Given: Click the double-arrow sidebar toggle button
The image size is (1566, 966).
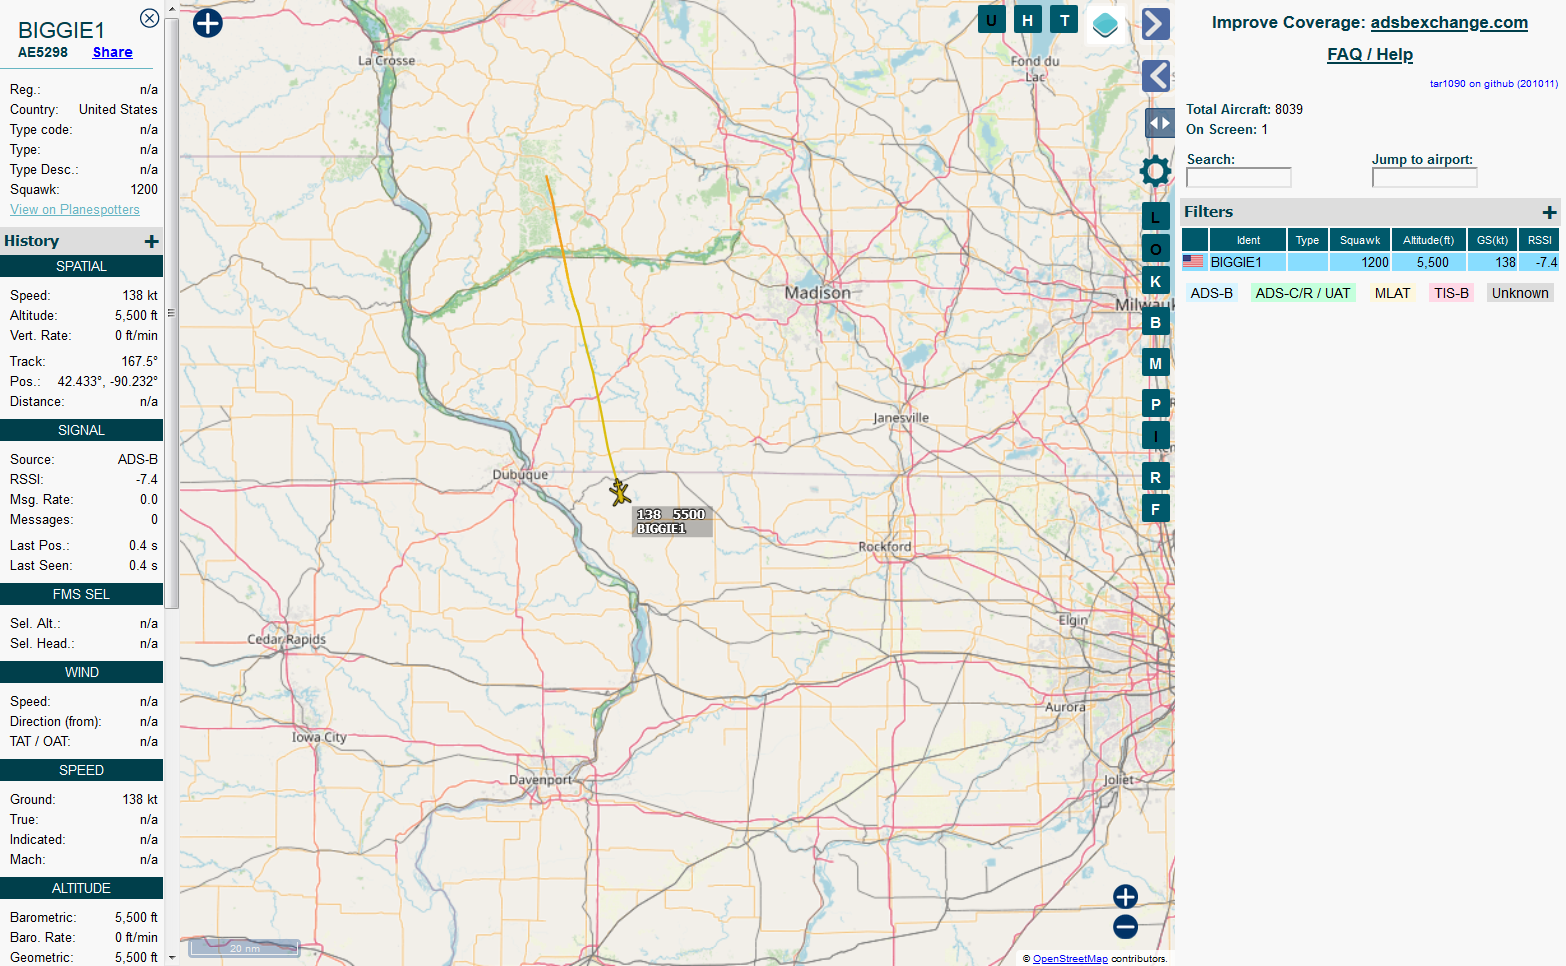Looking at the screenshot, I should pos(1159,123).
